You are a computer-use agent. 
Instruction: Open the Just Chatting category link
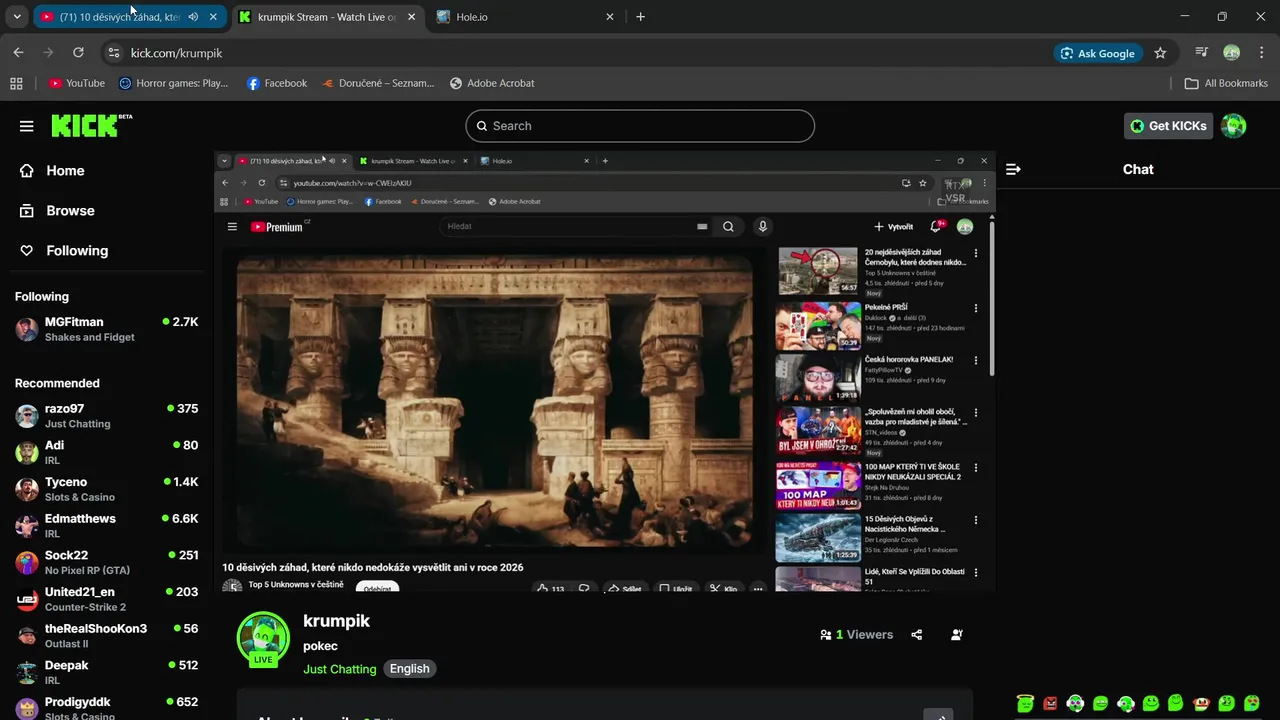tap(340, 669)
